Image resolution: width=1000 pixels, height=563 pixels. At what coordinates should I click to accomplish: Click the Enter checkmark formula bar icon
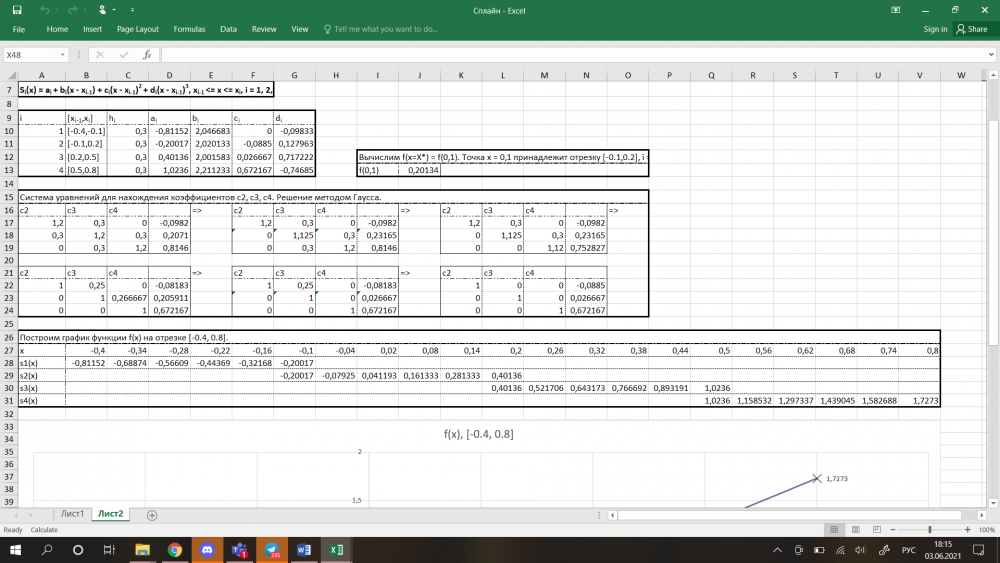[124, 55]
